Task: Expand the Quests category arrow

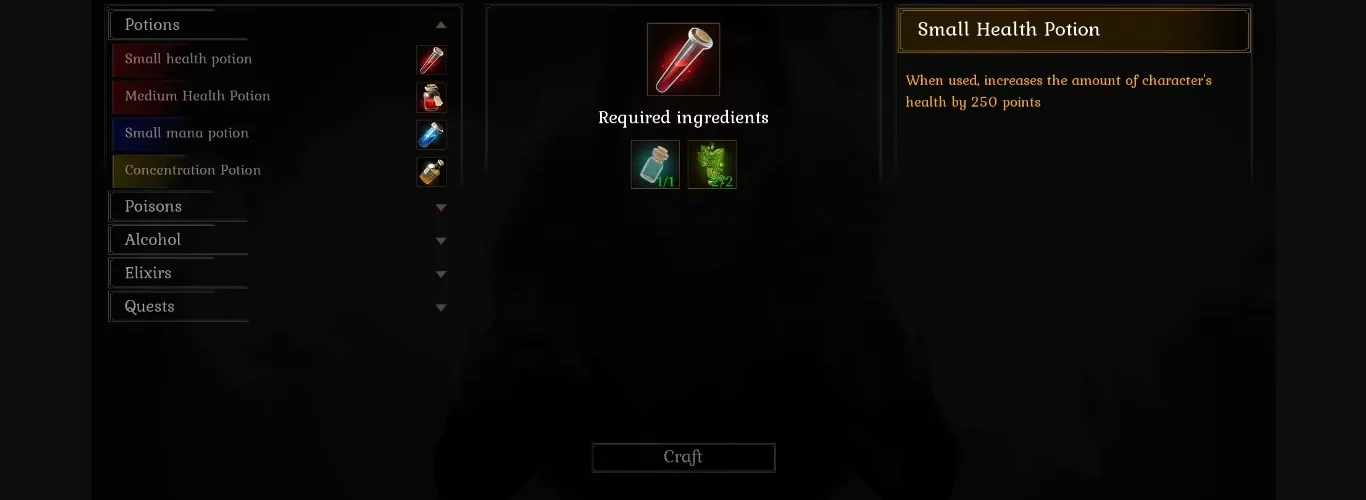Action: point(441,307)
